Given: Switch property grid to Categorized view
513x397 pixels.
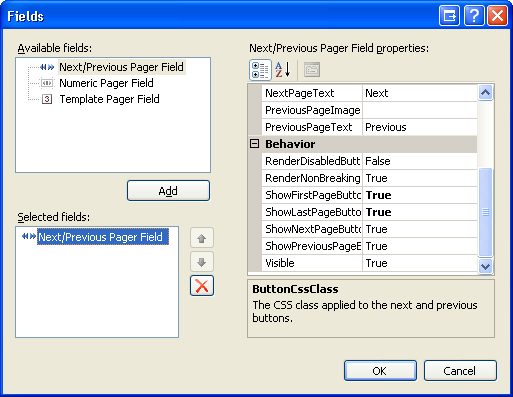Looking at the screenshot, I should click(260, 70).
